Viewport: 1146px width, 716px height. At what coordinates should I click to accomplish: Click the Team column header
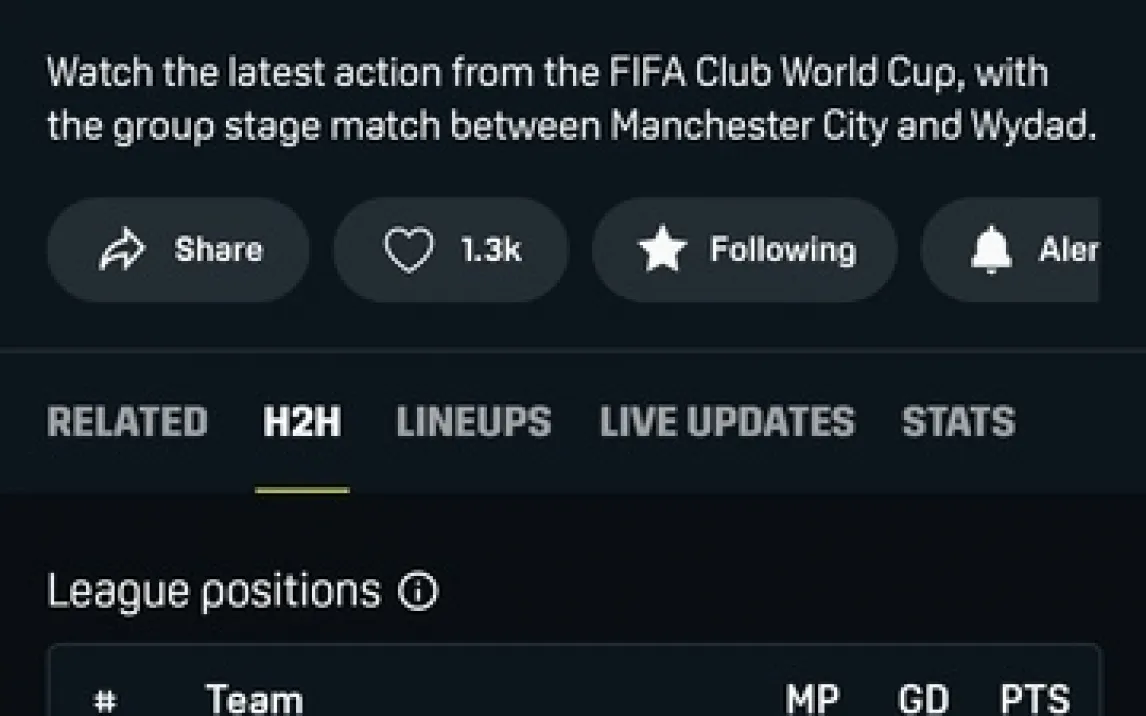(x=254, y=699)
